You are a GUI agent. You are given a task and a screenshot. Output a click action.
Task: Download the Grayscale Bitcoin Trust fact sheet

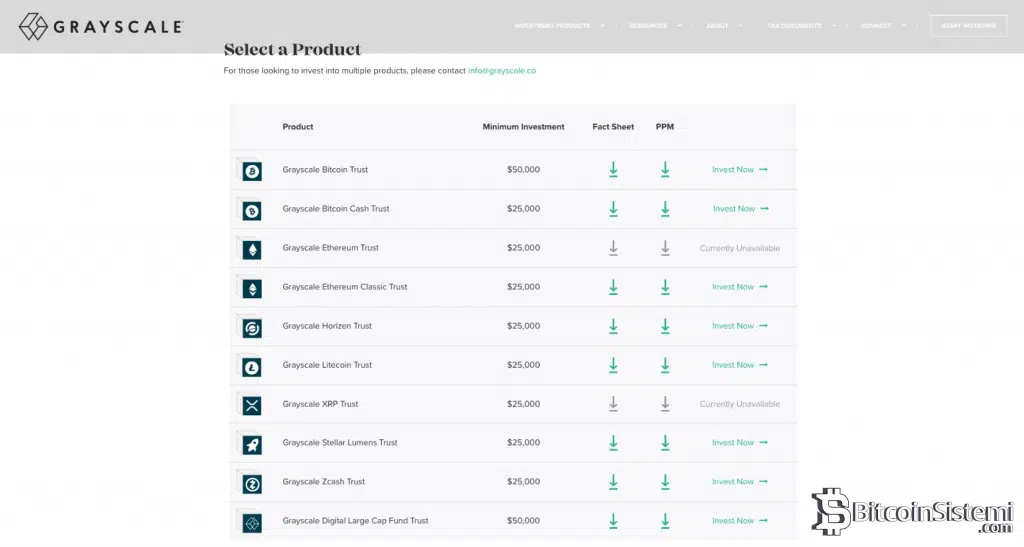click(x=613, y=170)
